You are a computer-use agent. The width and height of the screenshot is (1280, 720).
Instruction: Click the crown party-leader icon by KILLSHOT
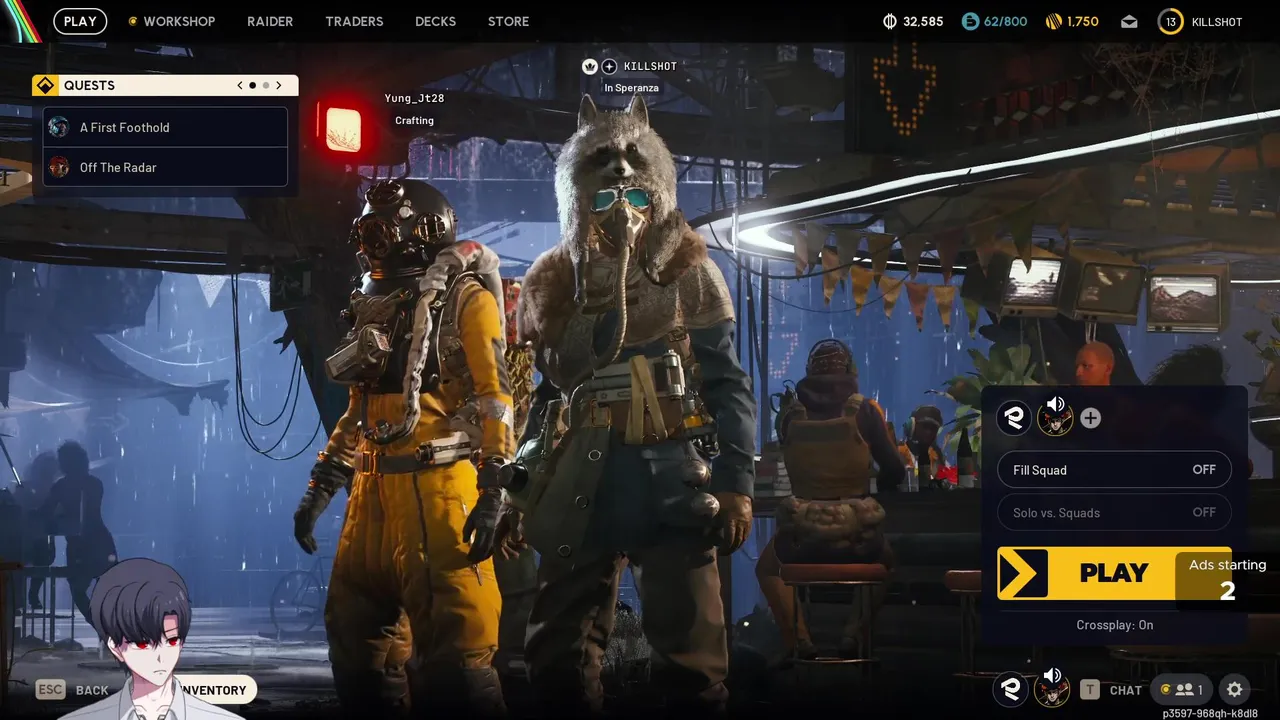590,66
